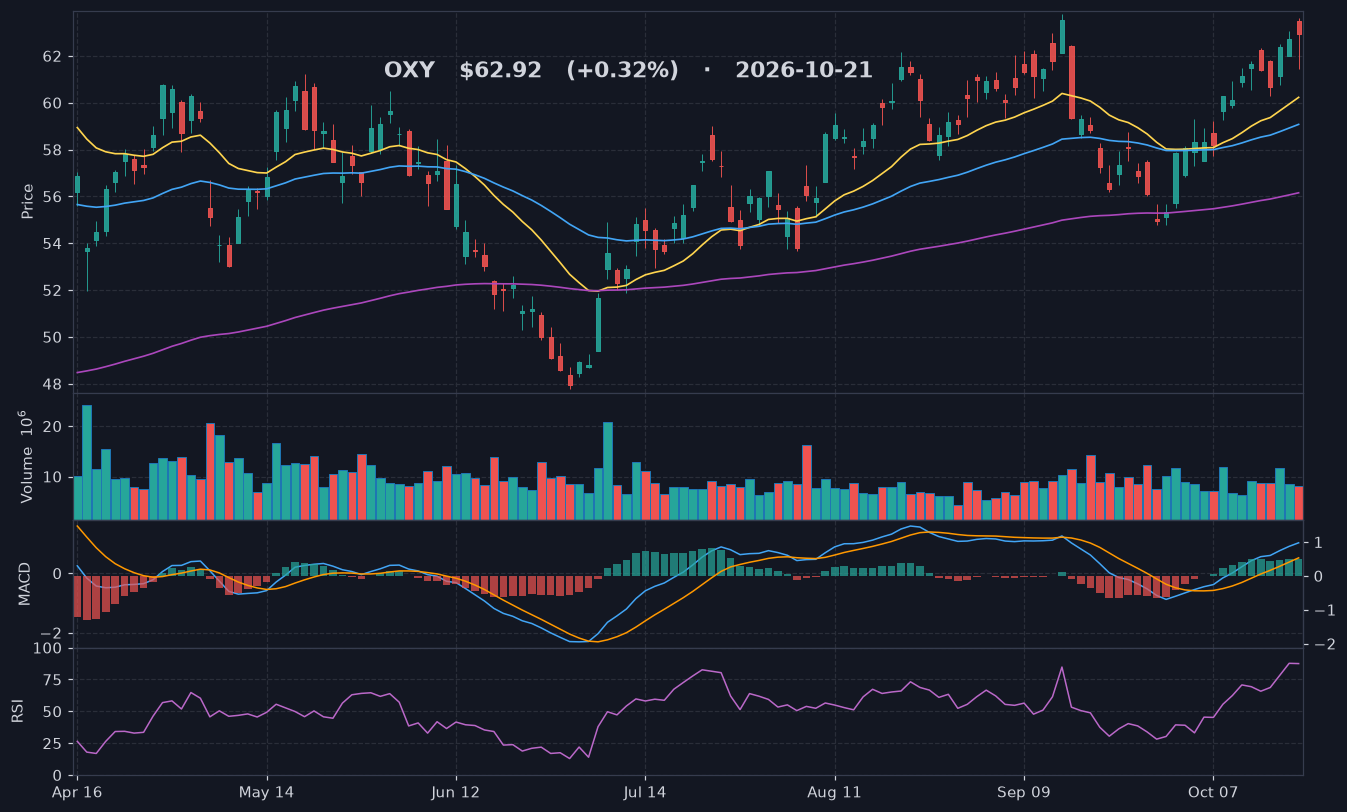This screenshot has width=1347, height=812.
Task: Click the 62 price tick label
Action: click(52, 56)
